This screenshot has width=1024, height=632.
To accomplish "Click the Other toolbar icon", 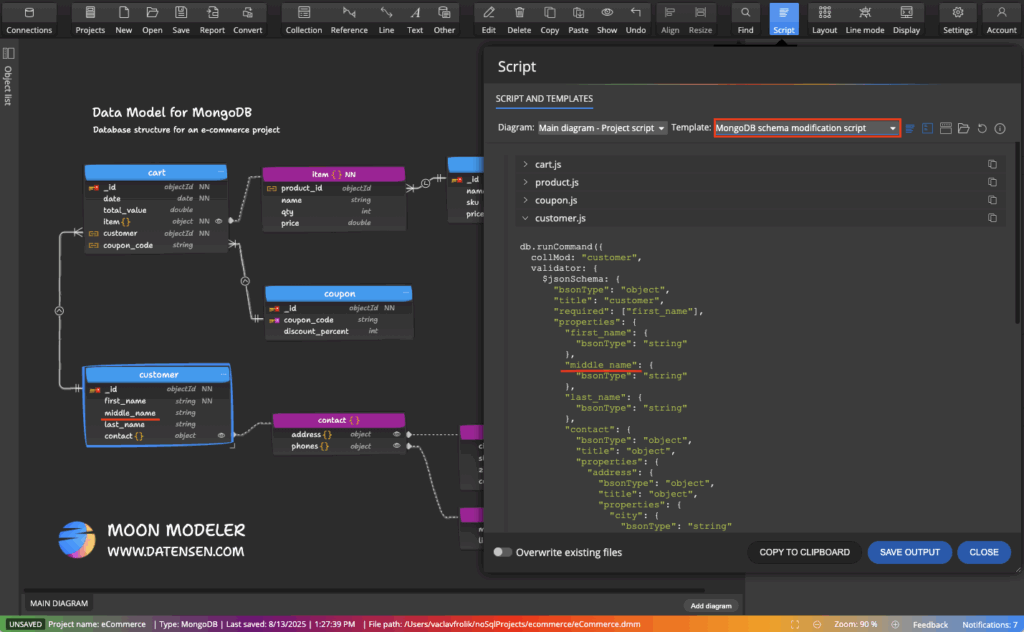I will 444,20.
